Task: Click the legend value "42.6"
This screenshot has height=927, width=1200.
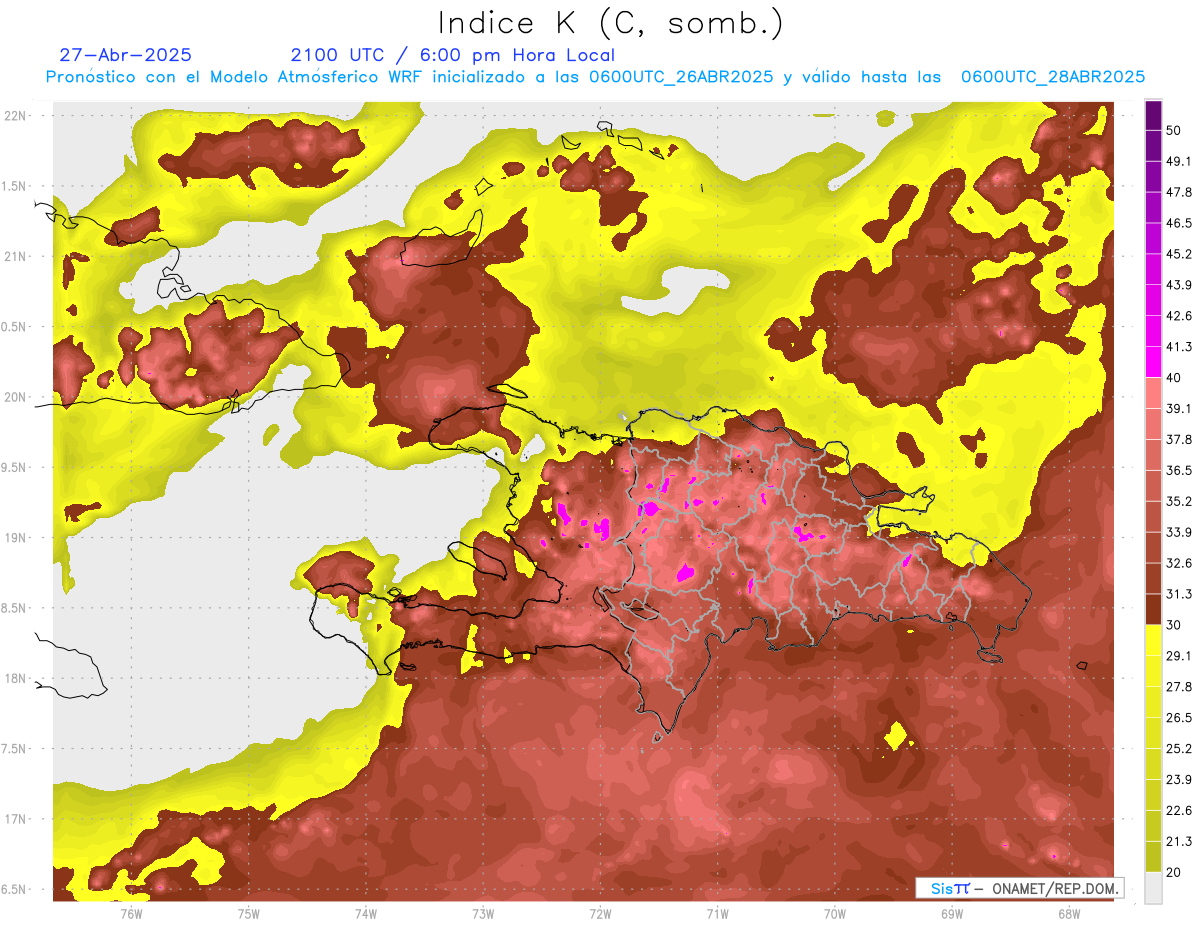Action: (x=1179, y=316)
